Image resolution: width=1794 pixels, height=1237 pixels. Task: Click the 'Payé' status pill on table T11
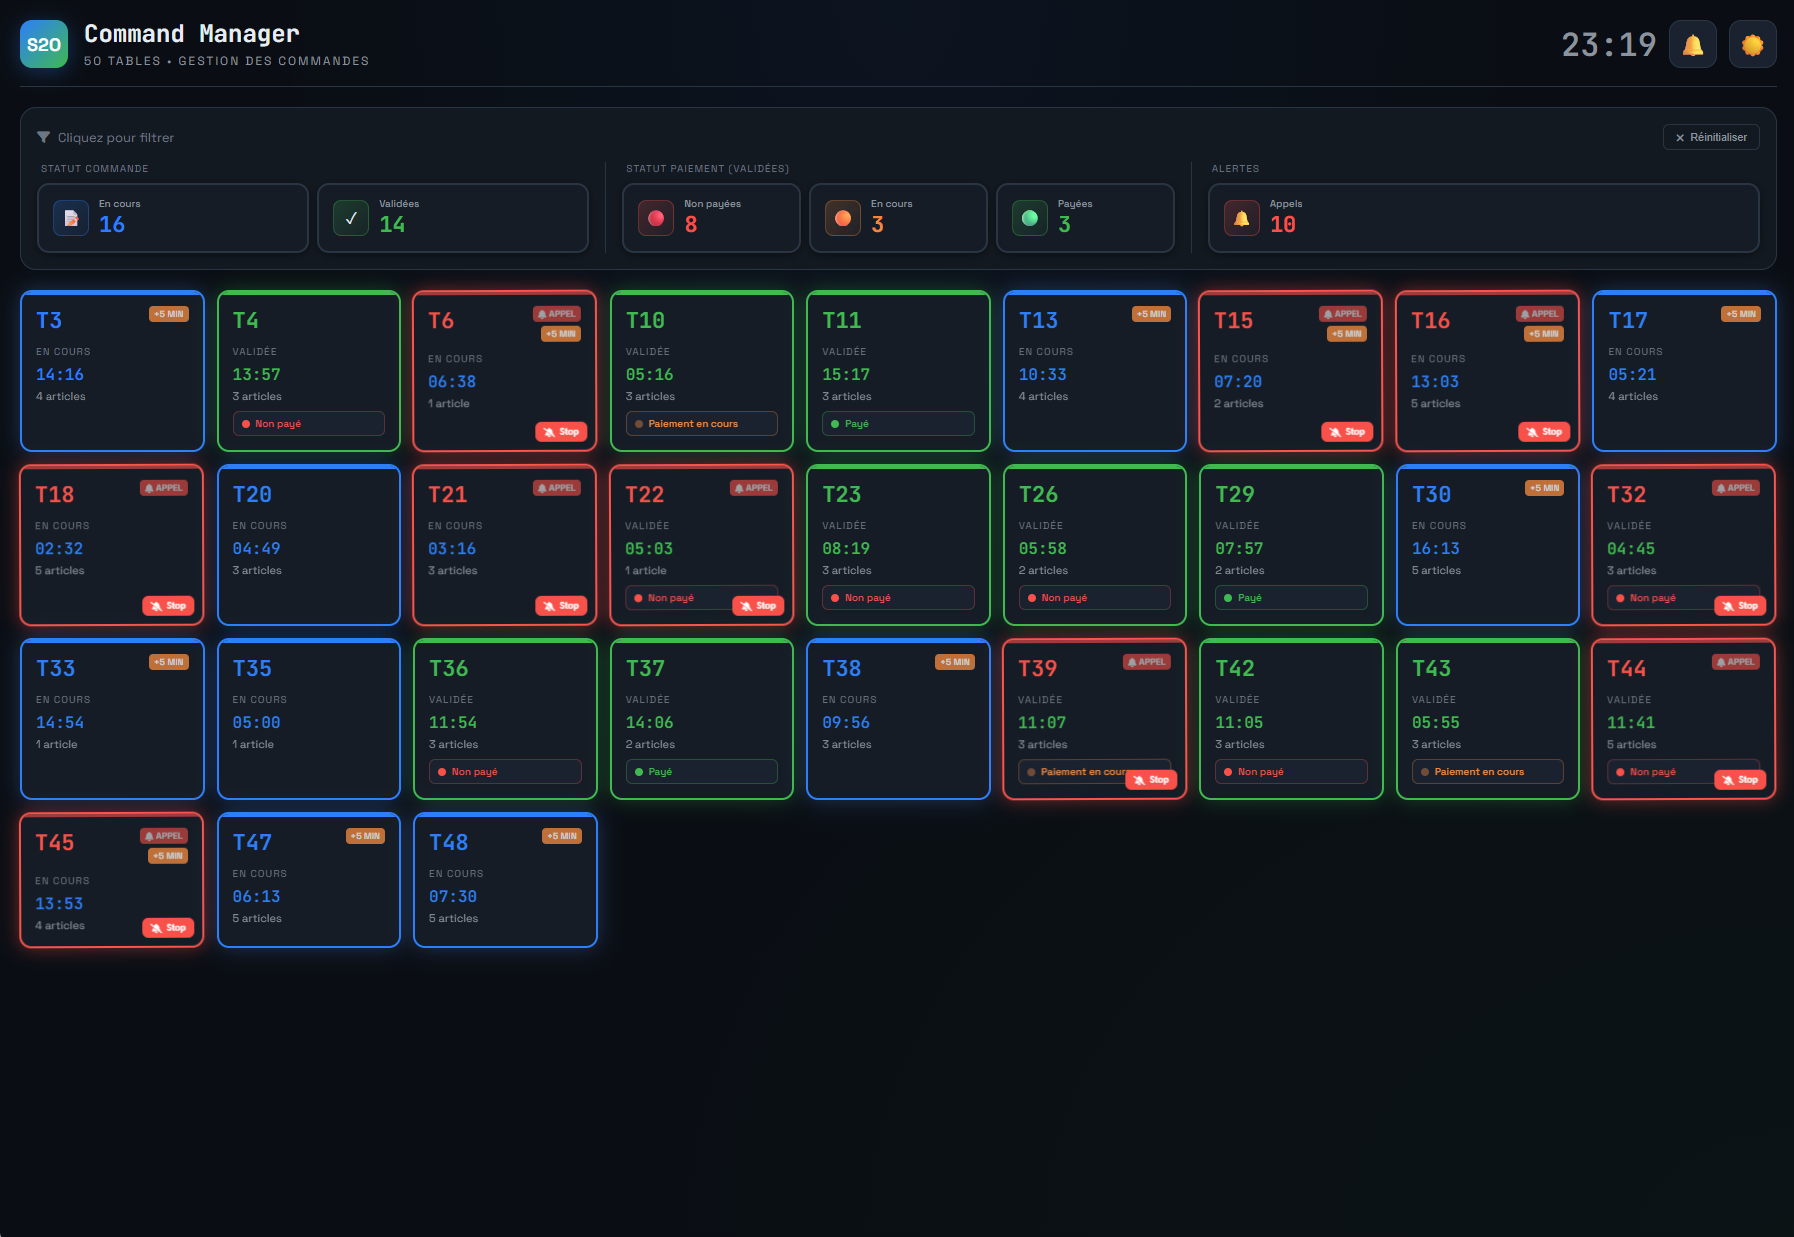(x=897, y=423)
